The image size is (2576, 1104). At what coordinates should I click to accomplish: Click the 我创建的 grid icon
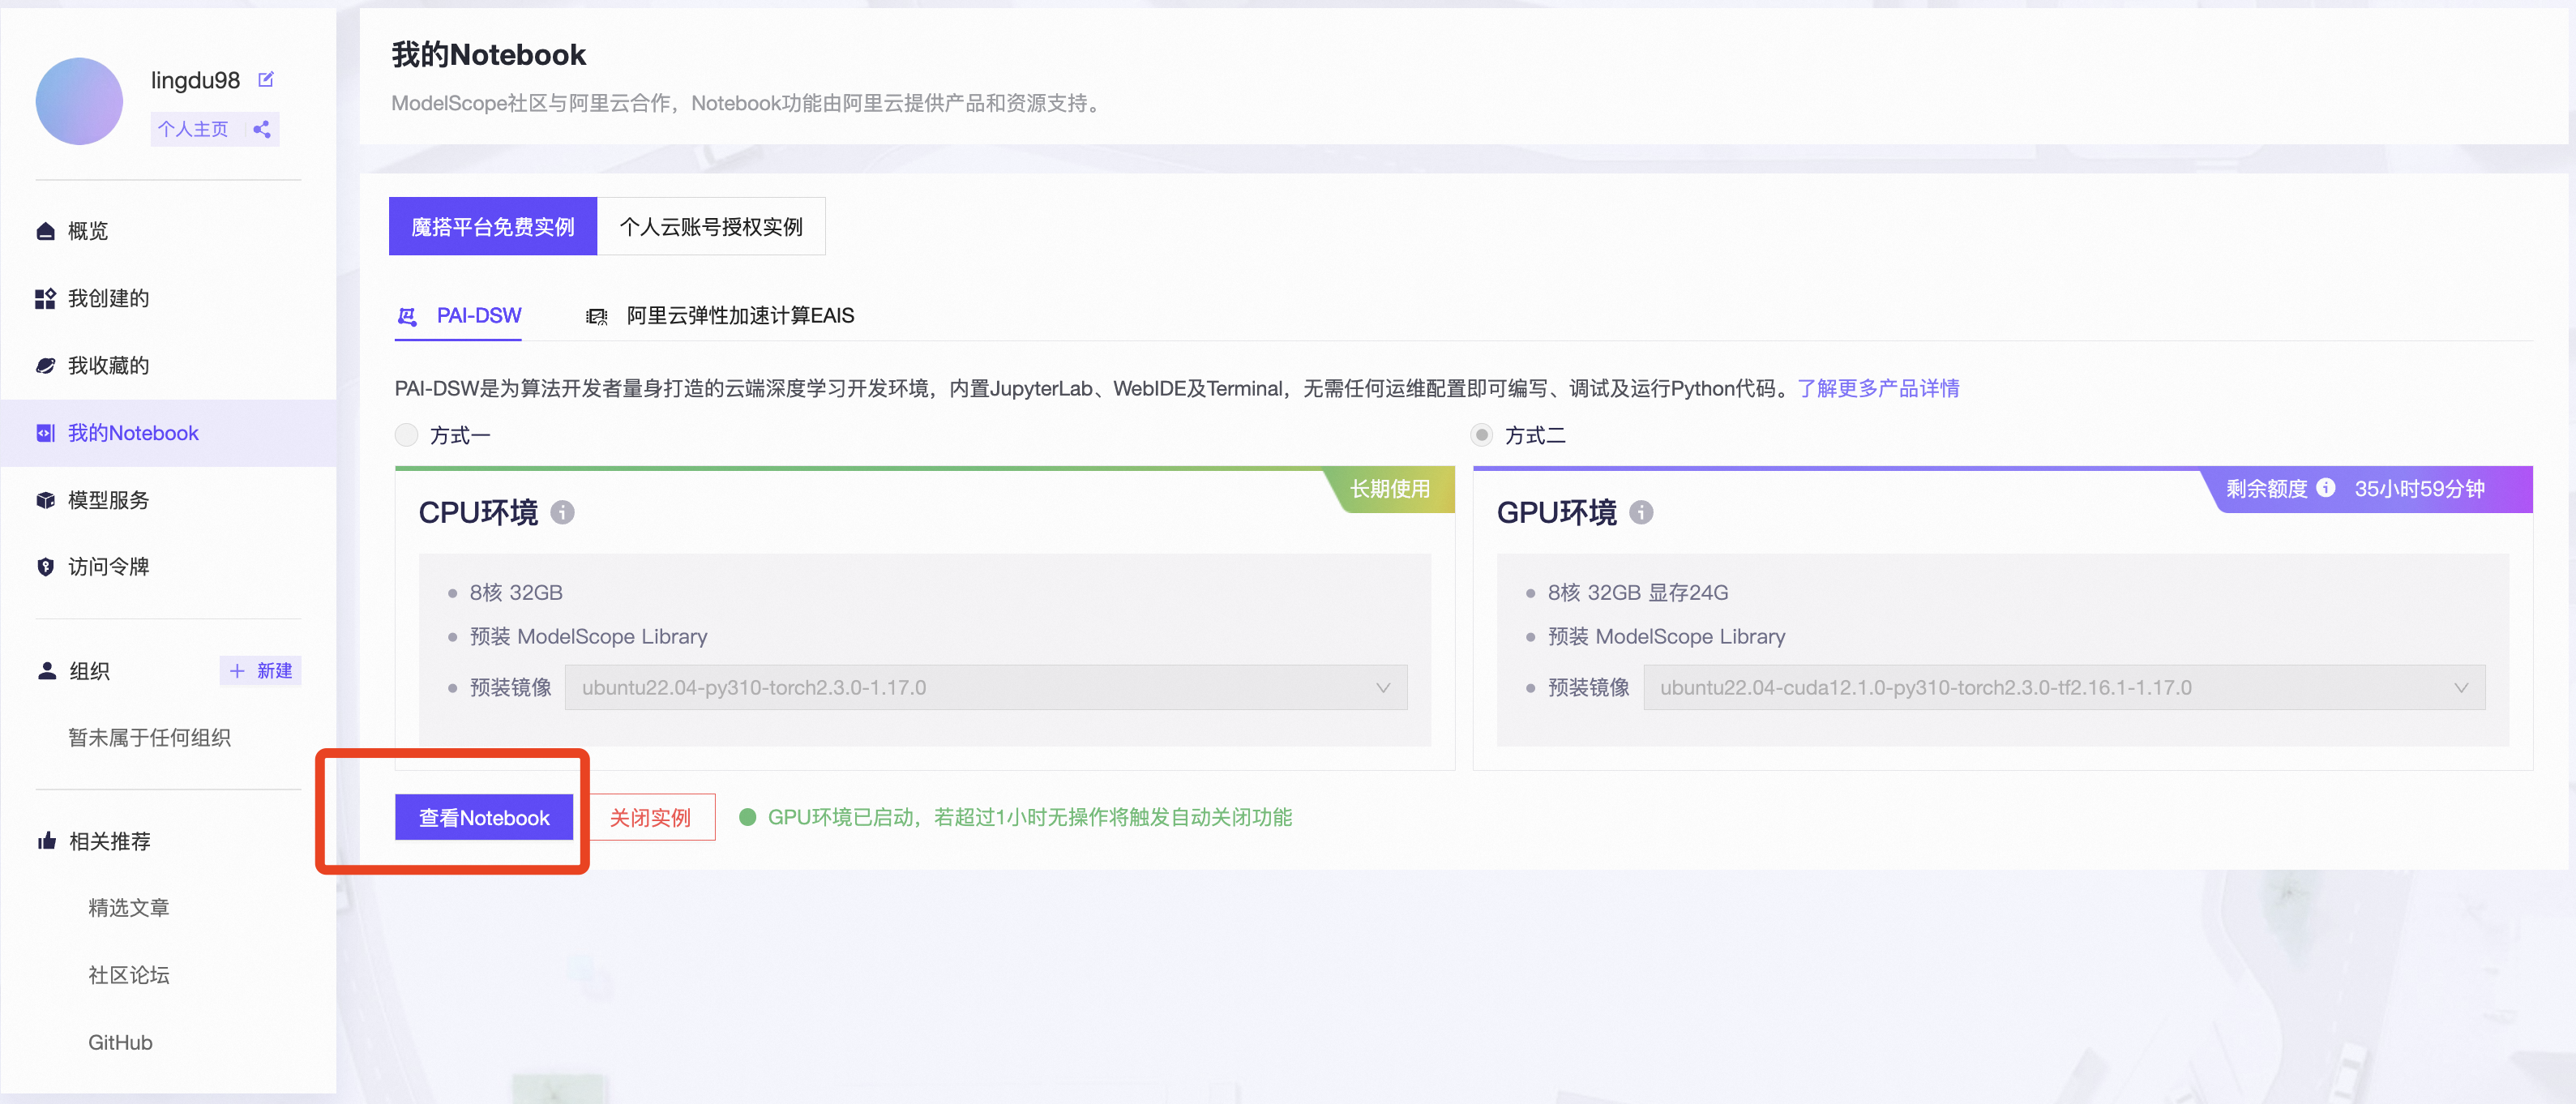(x=45, y=298)
